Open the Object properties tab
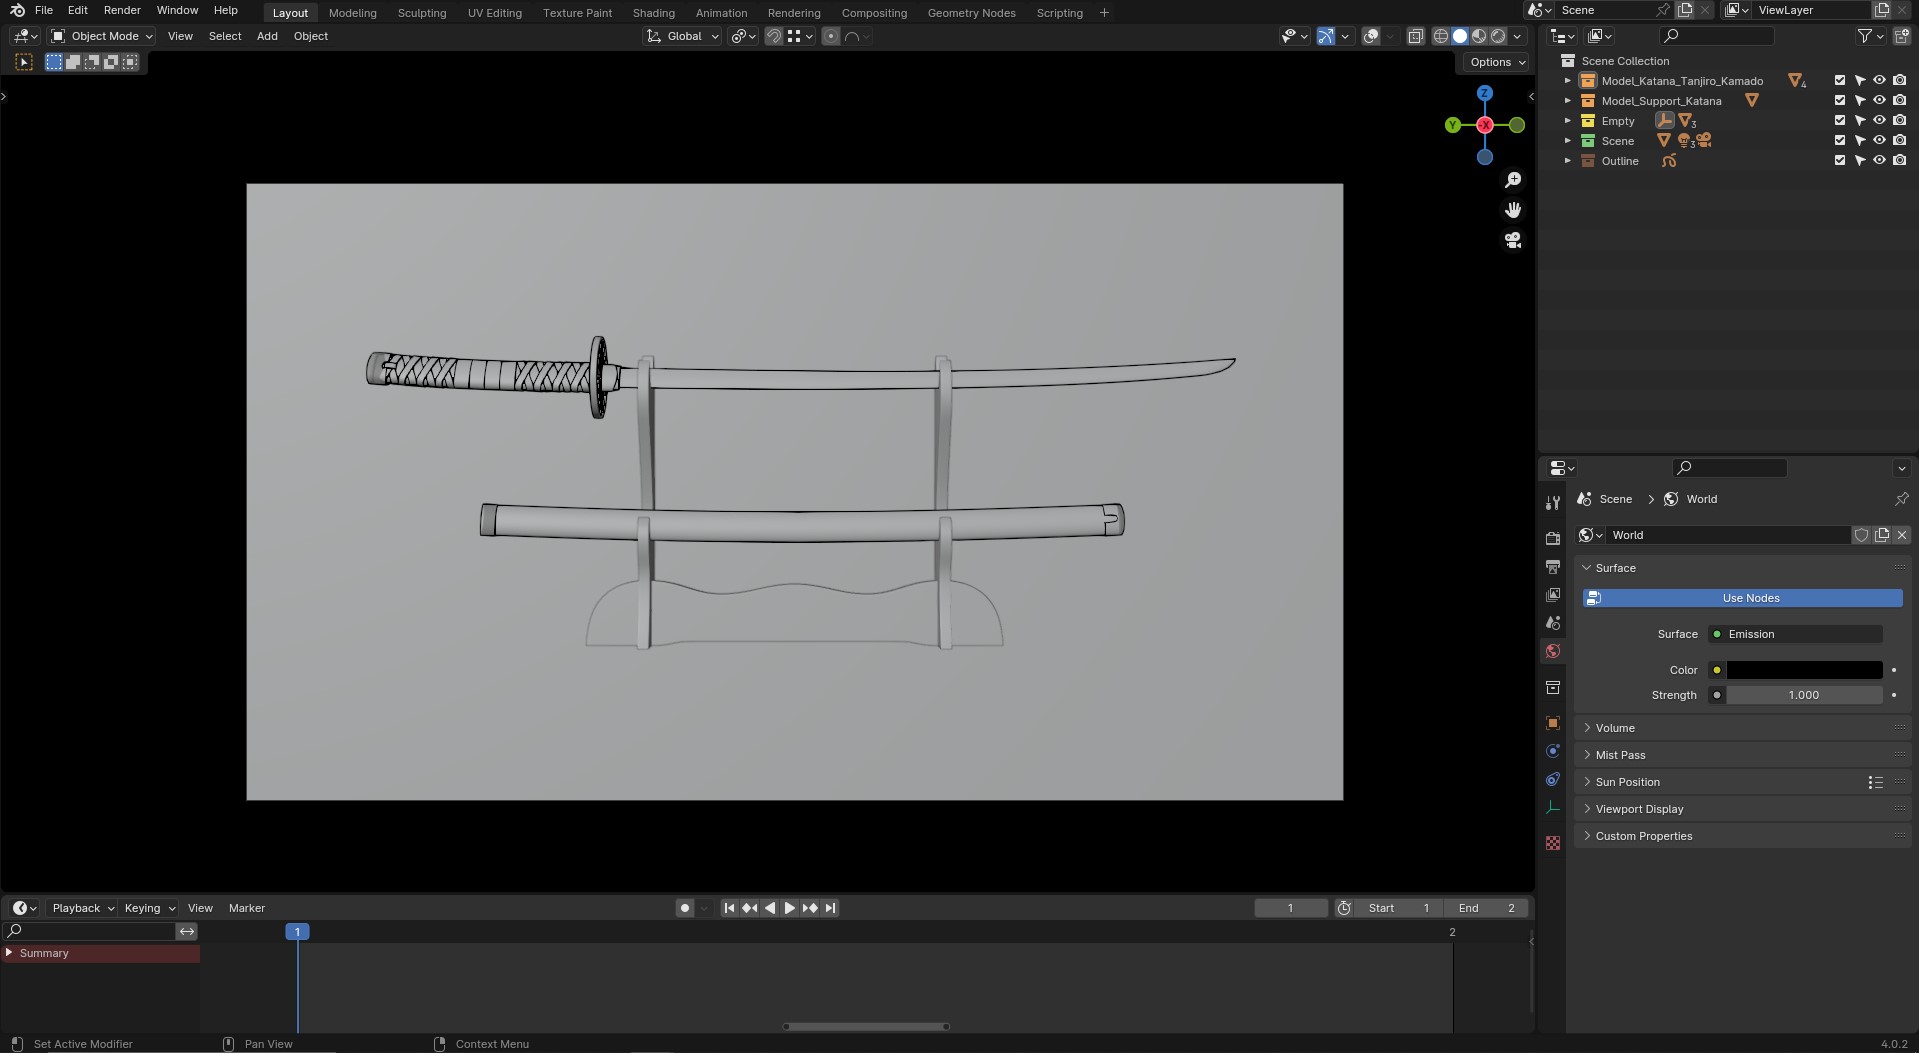This screenshot has width=1919, height=1053. point(1553,723)
